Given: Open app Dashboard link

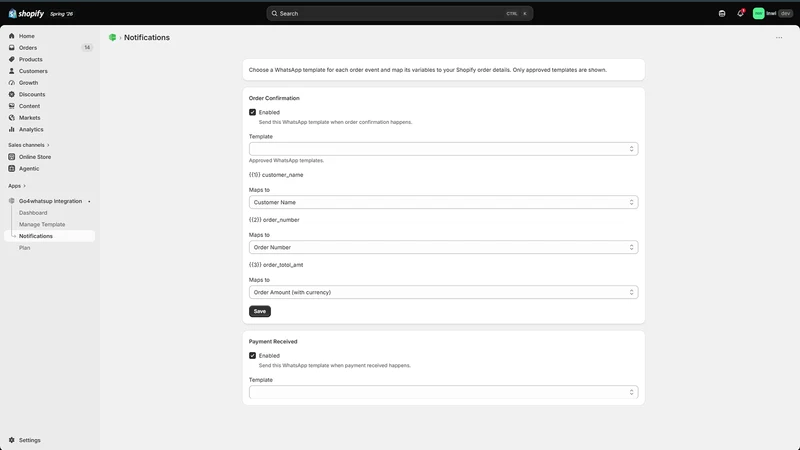Looking at the screenshot, I should [33, 213].
